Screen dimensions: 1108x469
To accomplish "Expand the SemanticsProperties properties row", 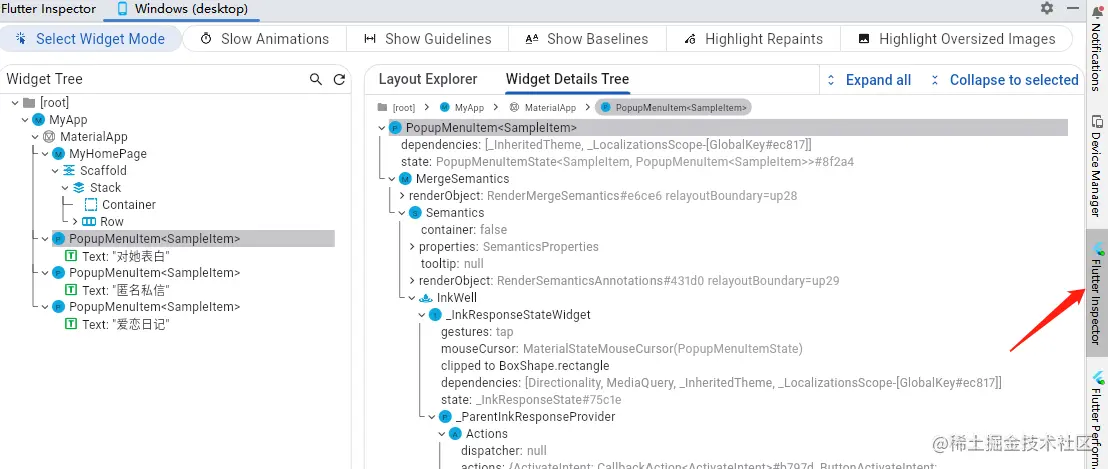I will (x=412, y=247).
